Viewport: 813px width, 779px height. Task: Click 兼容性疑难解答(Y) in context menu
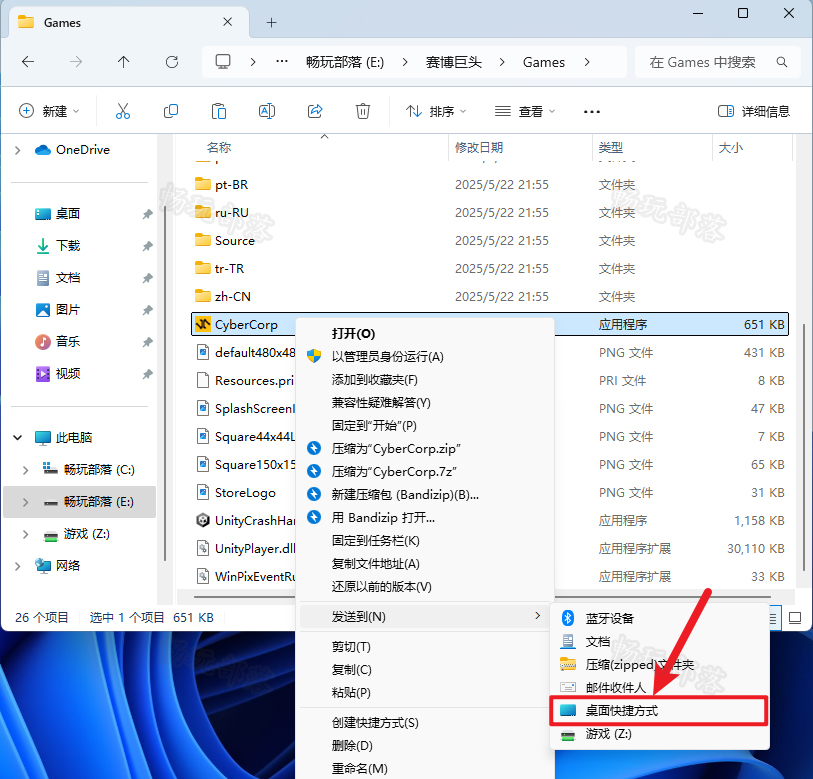tap(425, 402)
